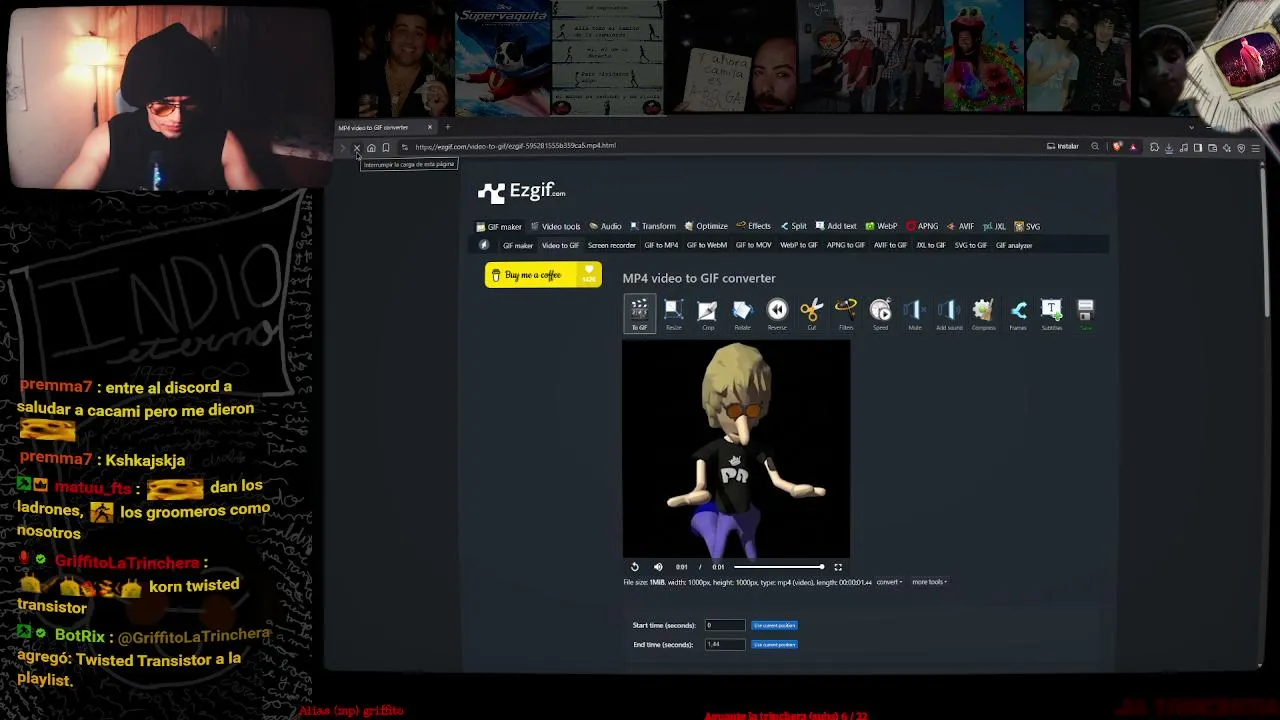
Task: Open the Effects menu
Action: (753, 226)
